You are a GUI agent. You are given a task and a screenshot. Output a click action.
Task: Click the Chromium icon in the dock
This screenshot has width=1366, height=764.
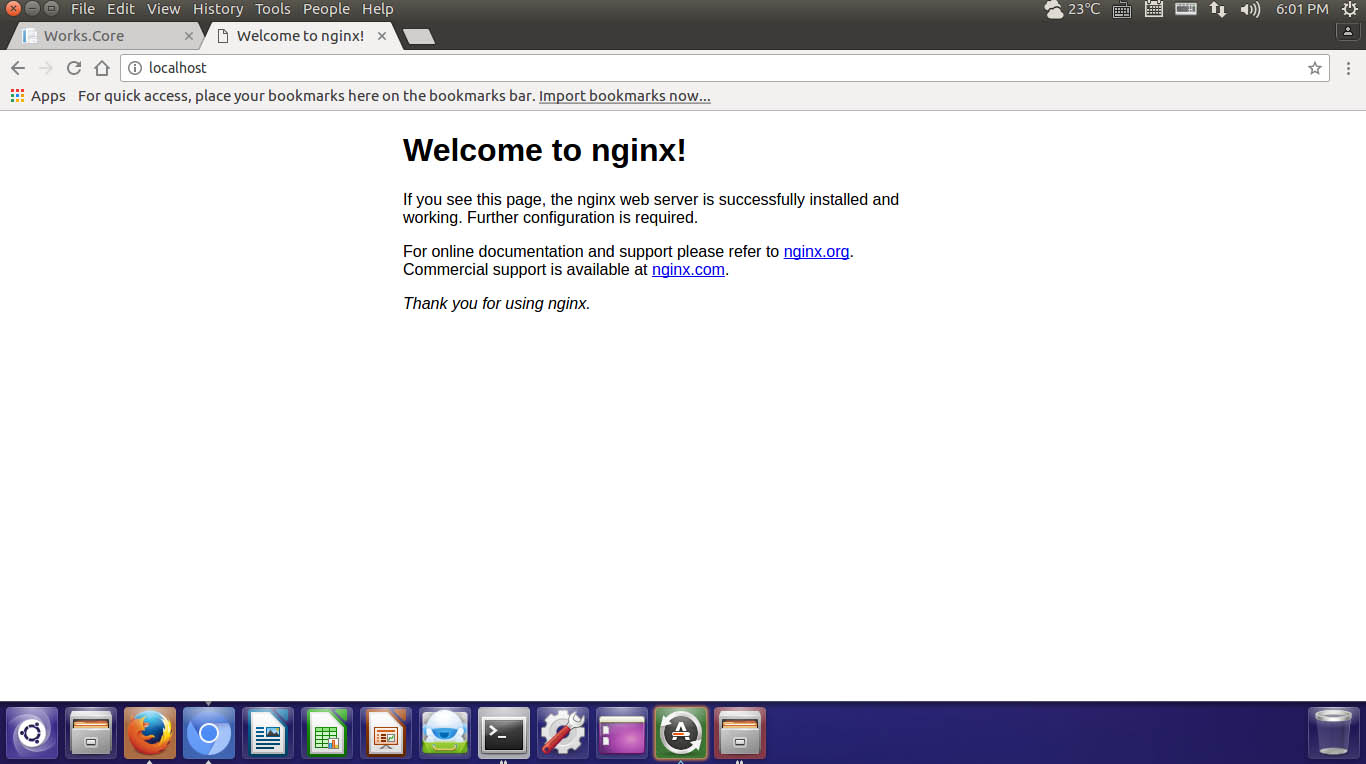pyautogui.click(x=209, y=733)
